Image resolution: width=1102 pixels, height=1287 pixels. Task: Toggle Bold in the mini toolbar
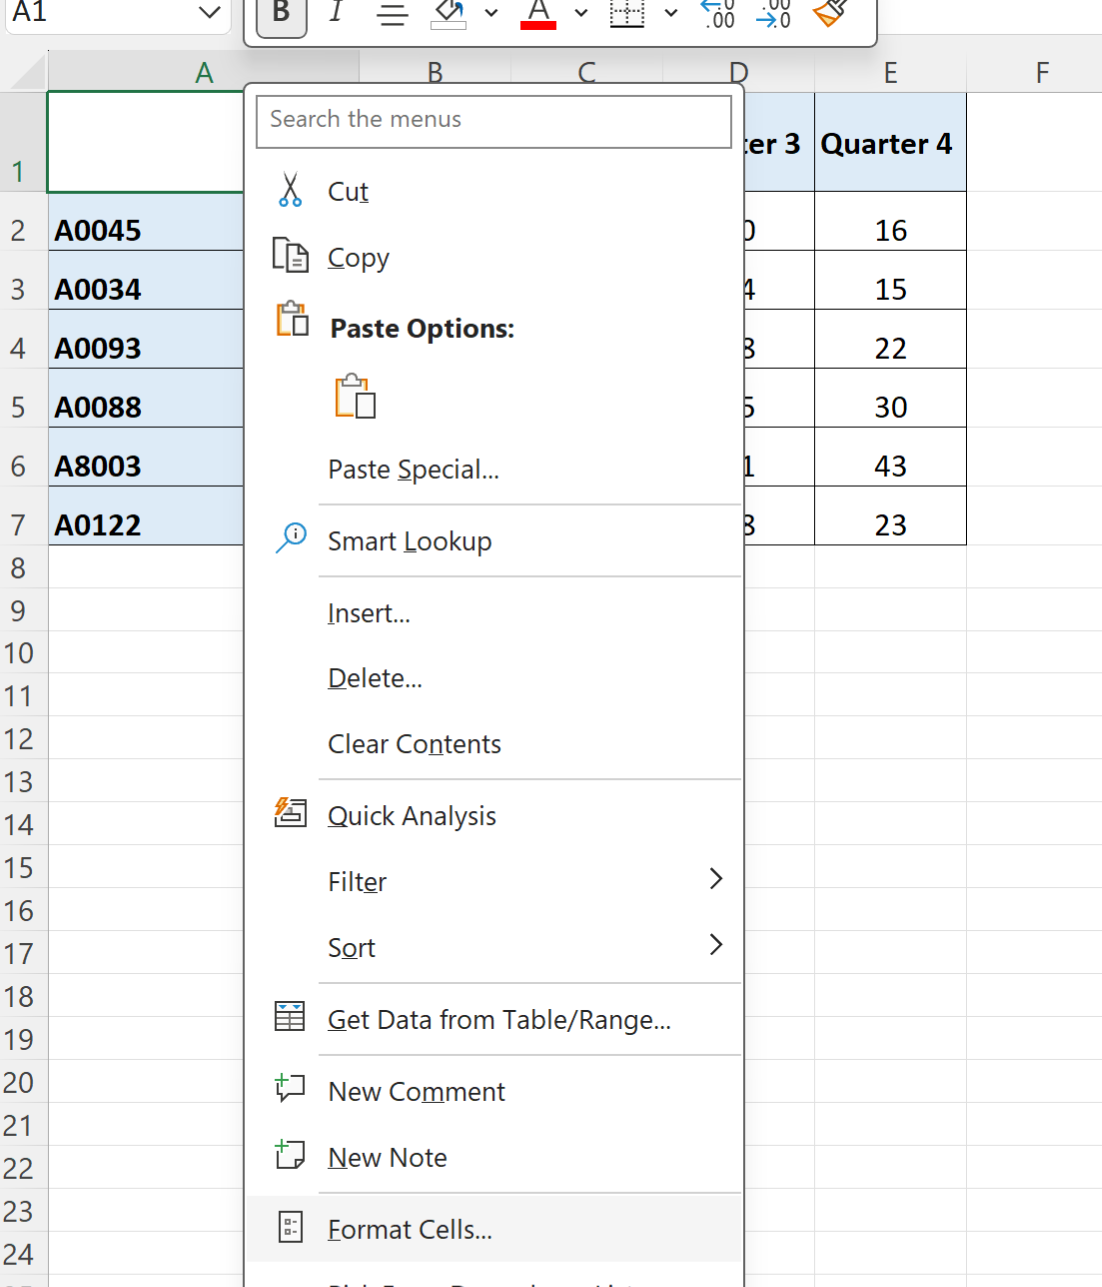(281, 14)
